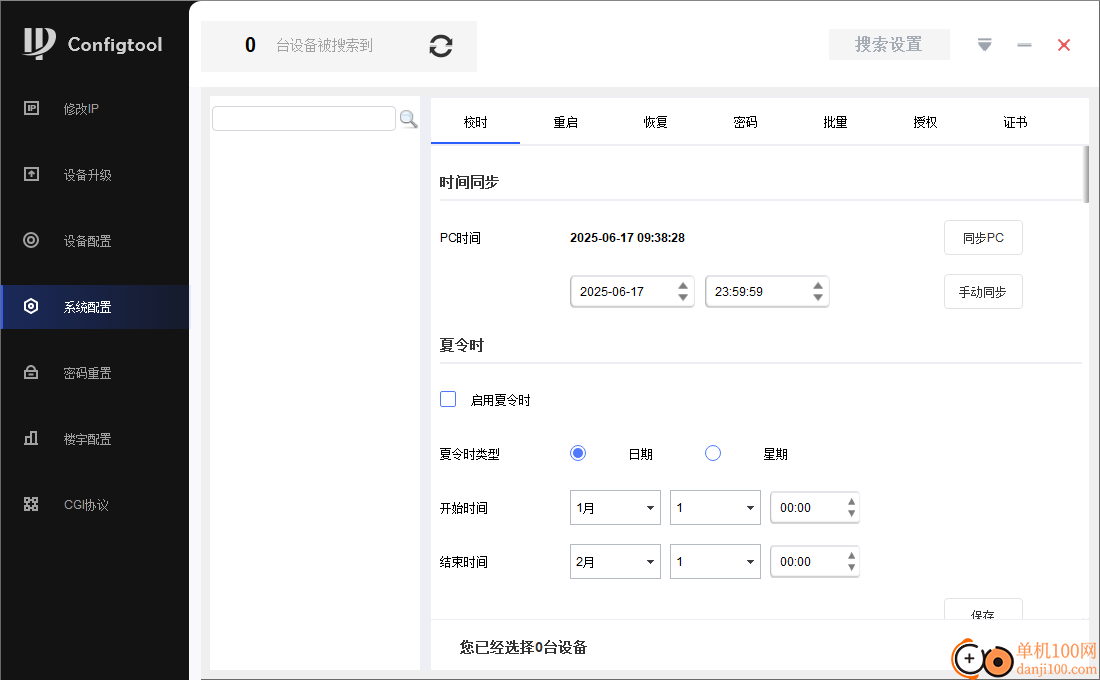Open 设备升级 in the sidebar

click(x=95, y=175)
